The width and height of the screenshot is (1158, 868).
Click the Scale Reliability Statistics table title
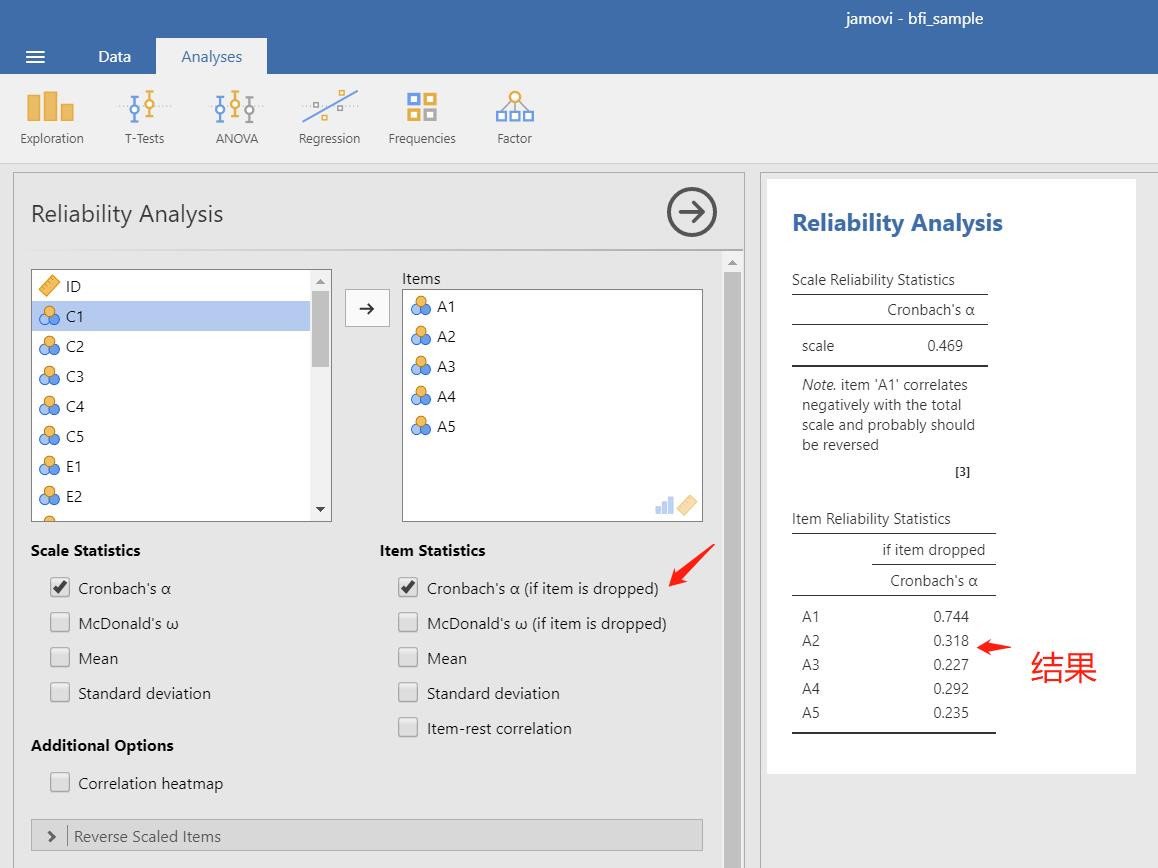point(873,280)
